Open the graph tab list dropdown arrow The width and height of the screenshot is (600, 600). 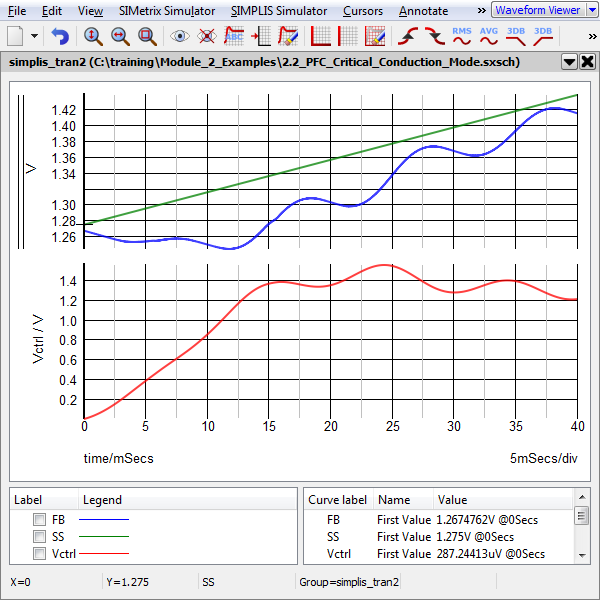pyautogui.click(x=569, y=61)
